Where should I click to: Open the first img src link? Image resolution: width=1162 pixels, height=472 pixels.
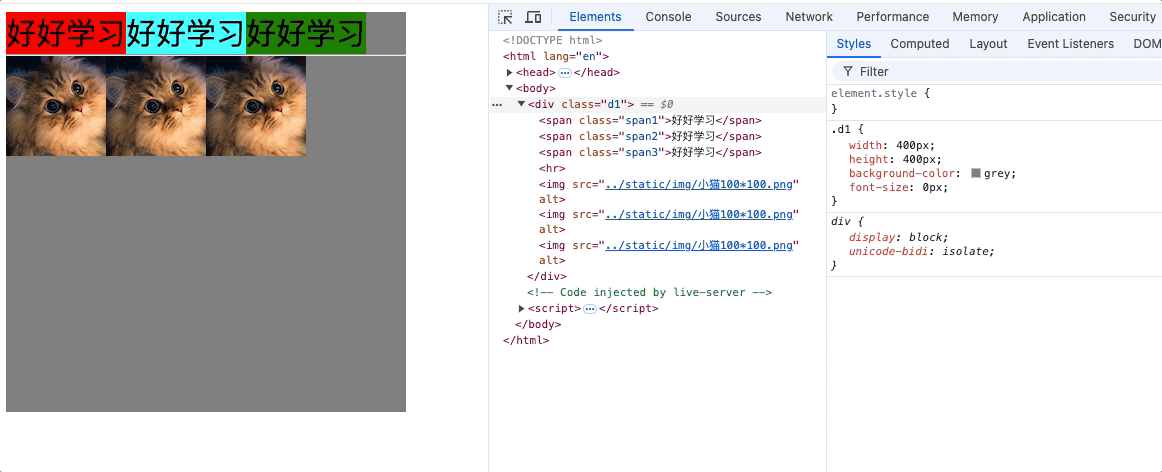pyautogui.click(x=699, y=185)
